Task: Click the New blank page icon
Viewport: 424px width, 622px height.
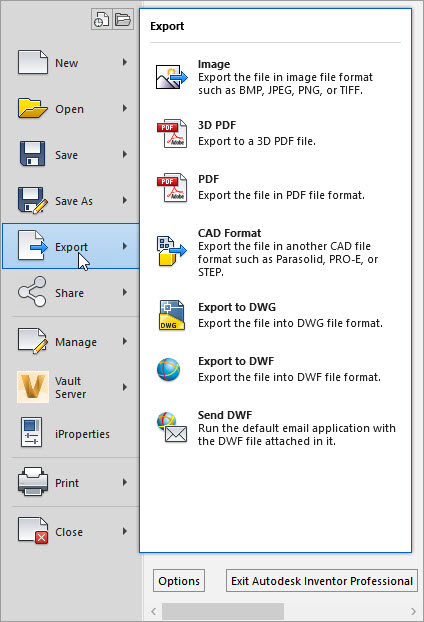Action: (x=33, y=62)
